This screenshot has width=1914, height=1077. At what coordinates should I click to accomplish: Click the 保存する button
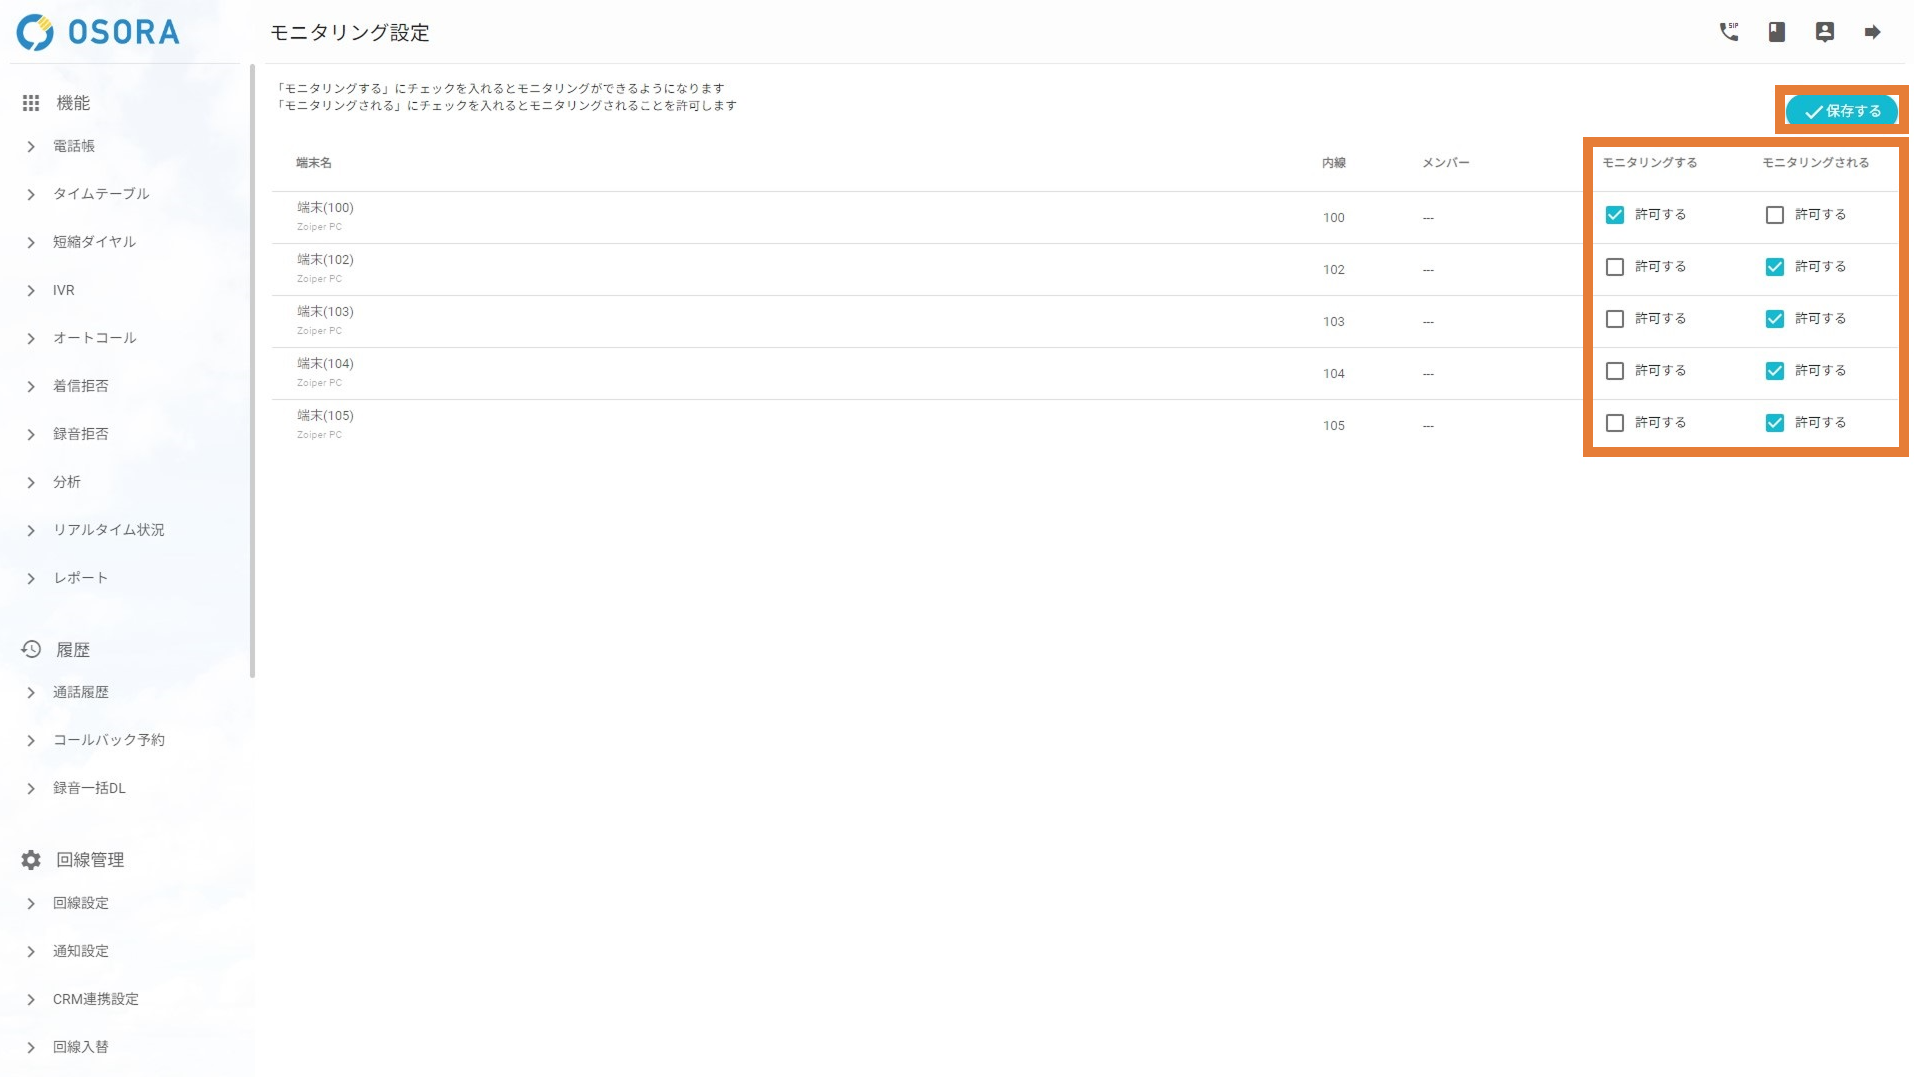click(x=1841, y=111)
